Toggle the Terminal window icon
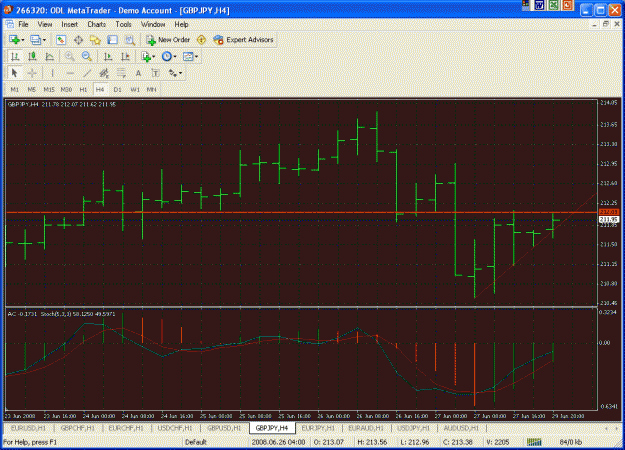Image resolution: width=625 pixels, height=450 pixels. [x=112, y=40]
